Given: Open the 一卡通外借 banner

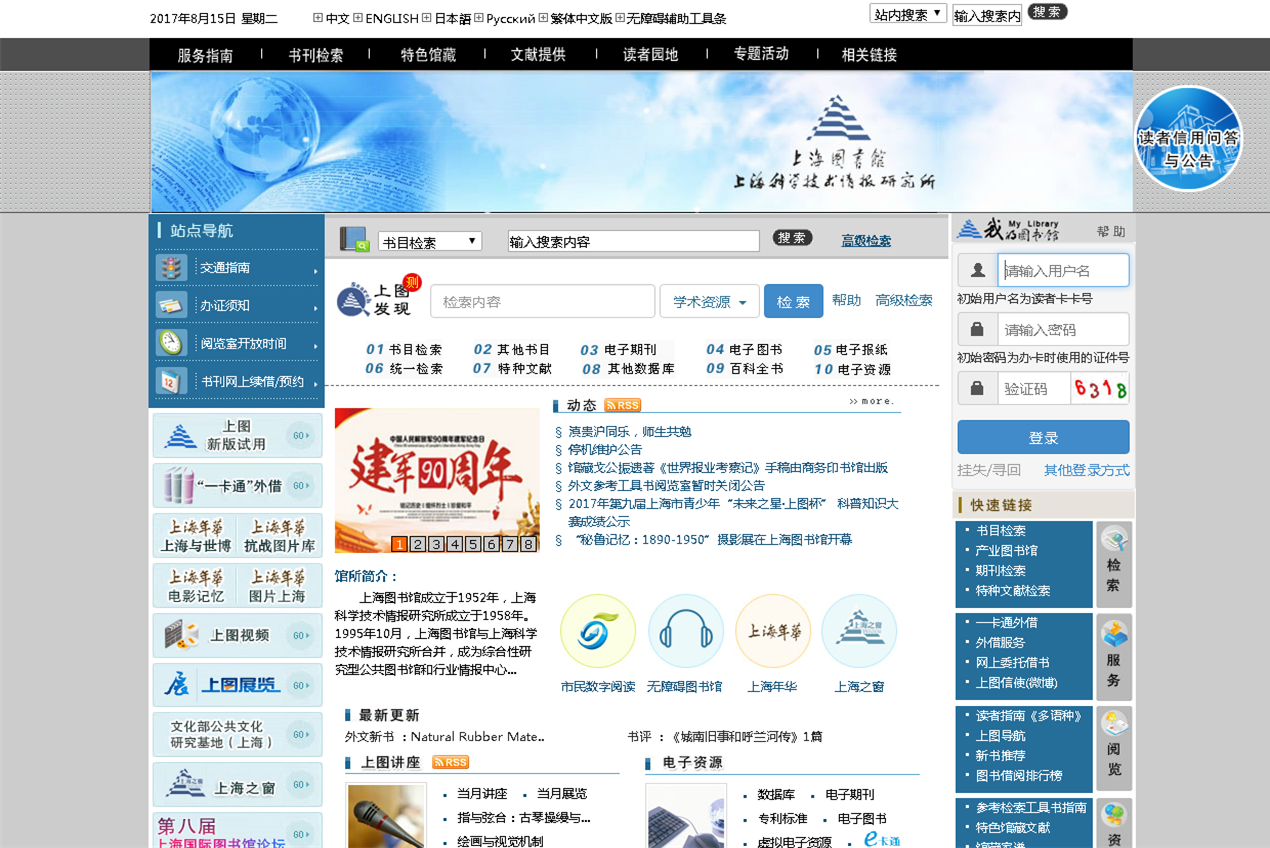Looking at the screenshot, I should pyautogui.click(x=237, y=486).
